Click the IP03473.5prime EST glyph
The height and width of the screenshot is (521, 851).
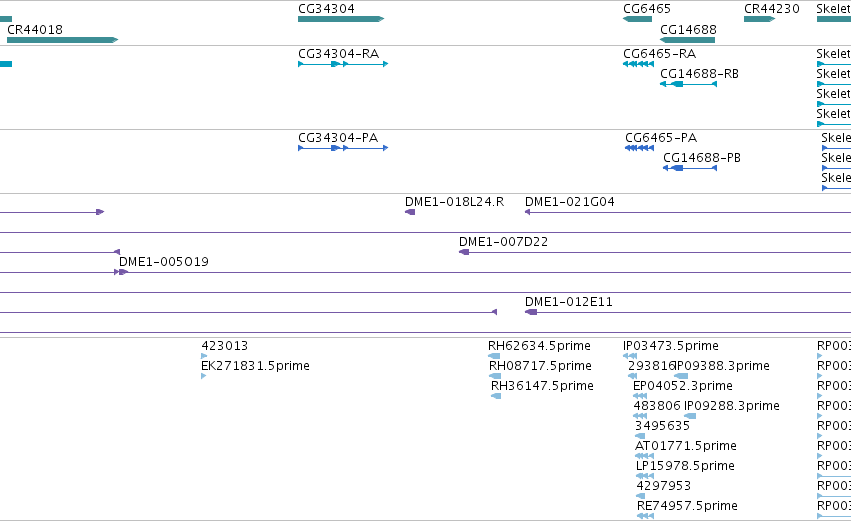pos(630,356)
